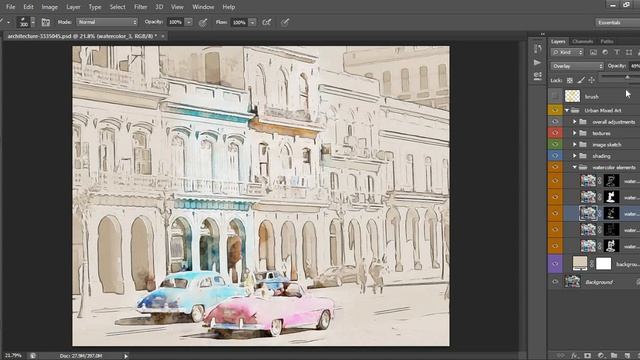
Task: Hide the purple background fill layer
Action: point(555,264)
